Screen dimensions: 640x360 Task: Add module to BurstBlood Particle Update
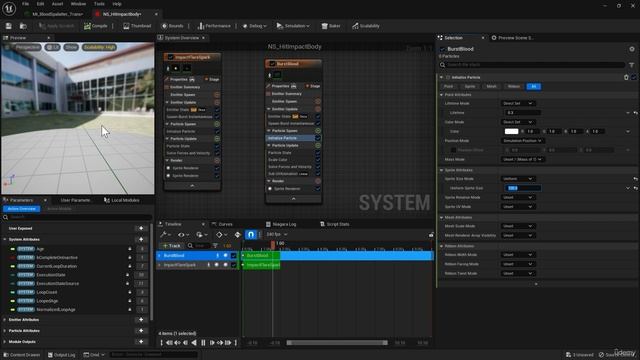click(318, 145)
